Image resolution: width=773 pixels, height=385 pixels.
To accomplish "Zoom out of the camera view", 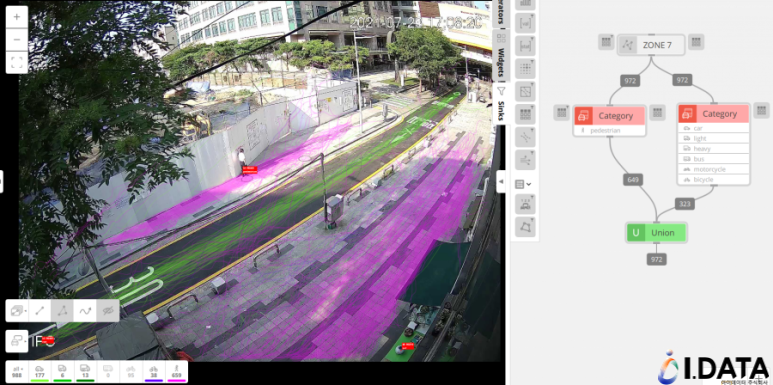I will (x=17, y=39).
